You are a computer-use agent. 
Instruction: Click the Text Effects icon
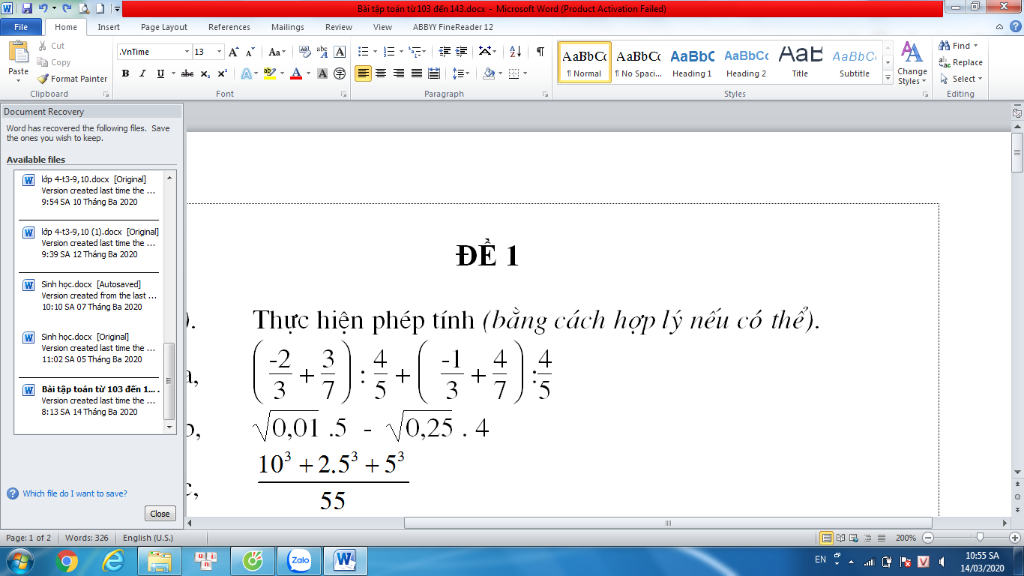coord(246,74)
